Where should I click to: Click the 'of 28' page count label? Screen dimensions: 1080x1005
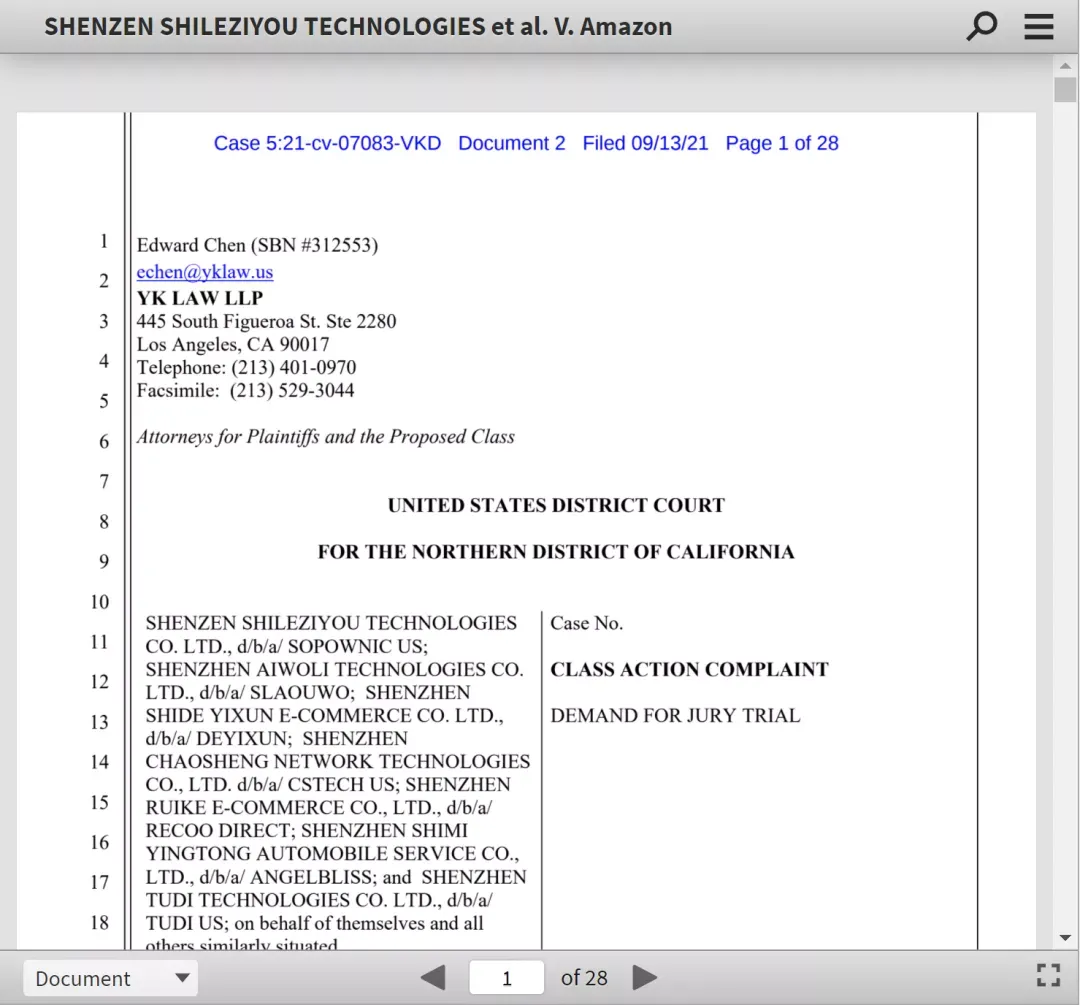click(x=584, y=978)
